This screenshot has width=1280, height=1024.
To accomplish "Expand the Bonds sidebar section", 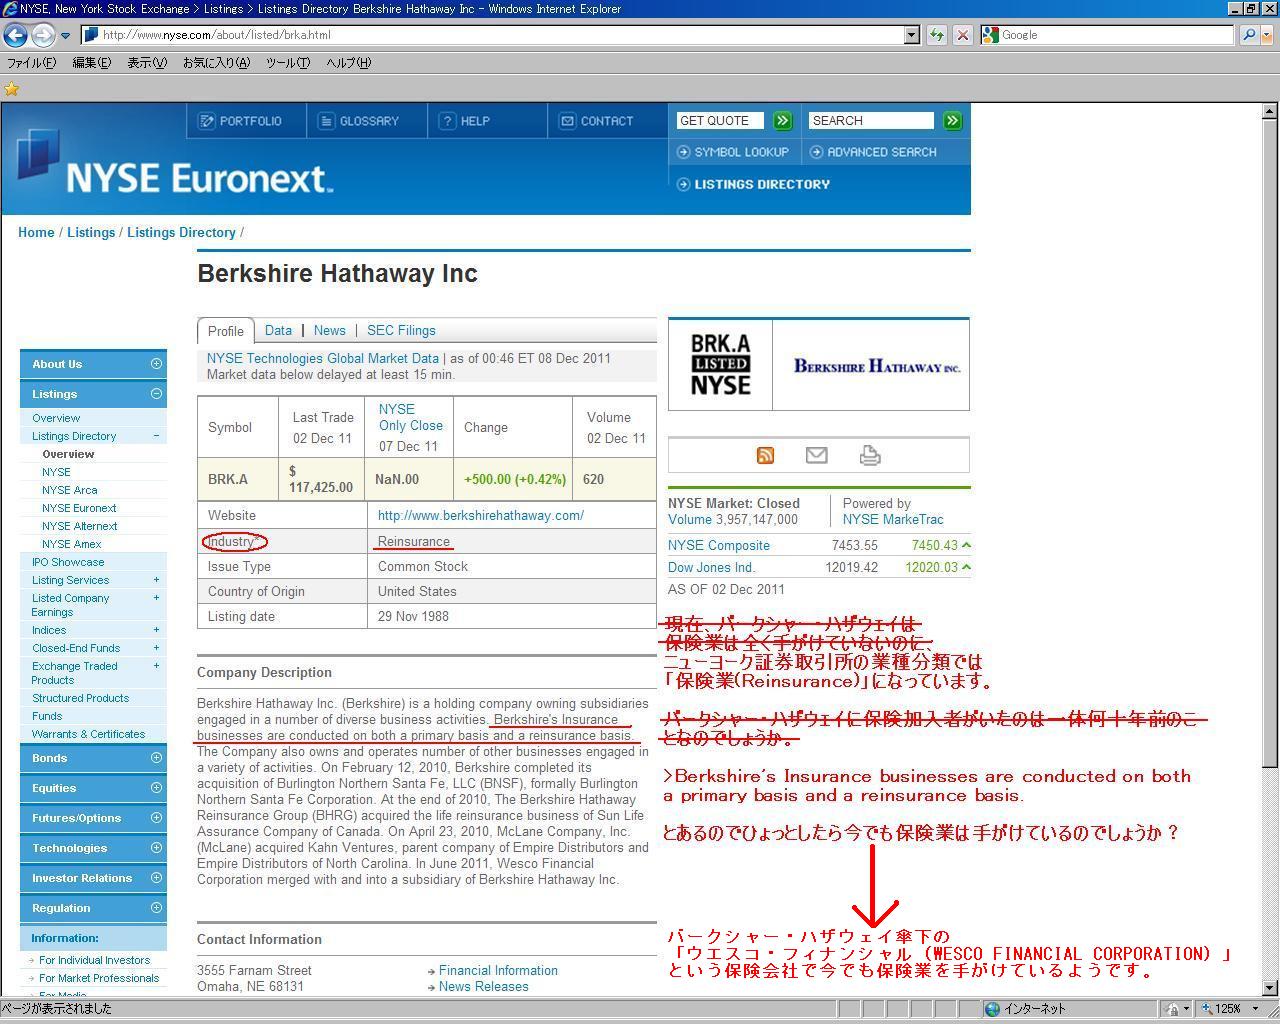I will coord(156,758).
